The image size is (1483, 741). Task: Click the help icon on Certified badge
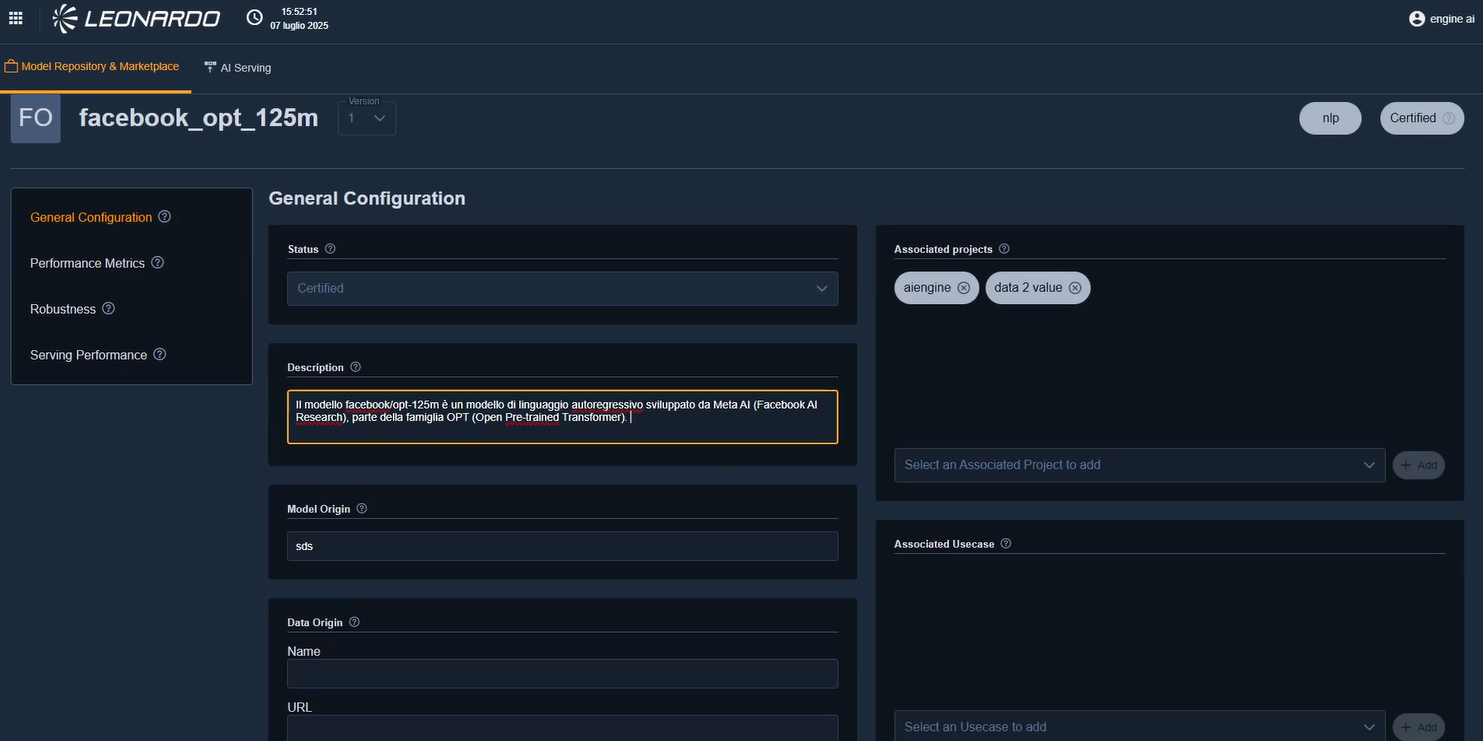coord(1448,118)
